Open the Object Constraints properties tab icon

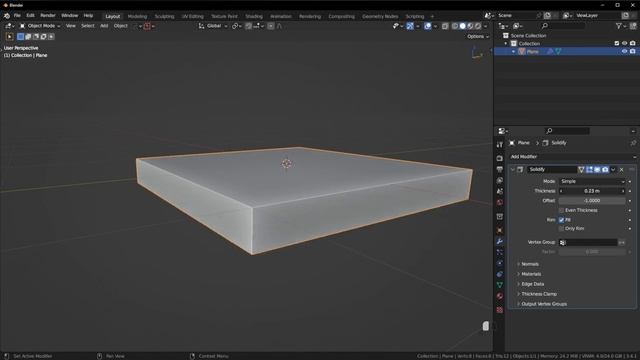click(500, 274)
